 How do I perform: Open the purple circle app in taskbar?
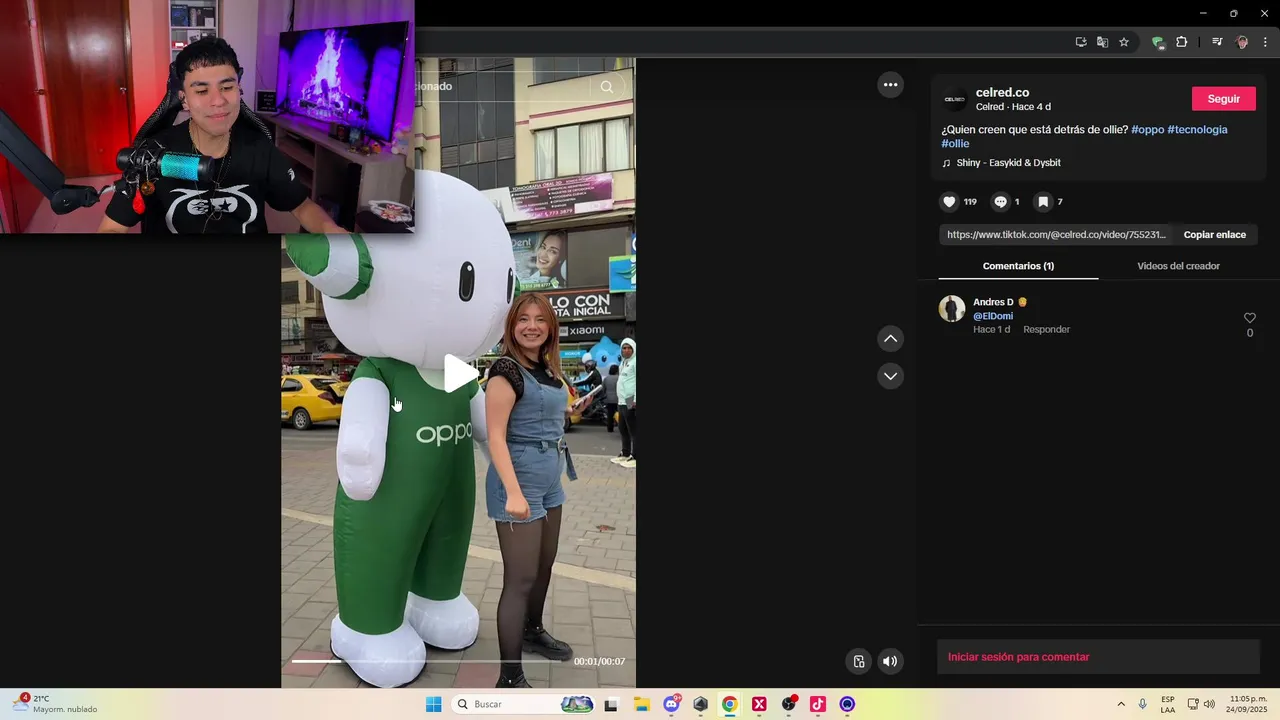847,704
